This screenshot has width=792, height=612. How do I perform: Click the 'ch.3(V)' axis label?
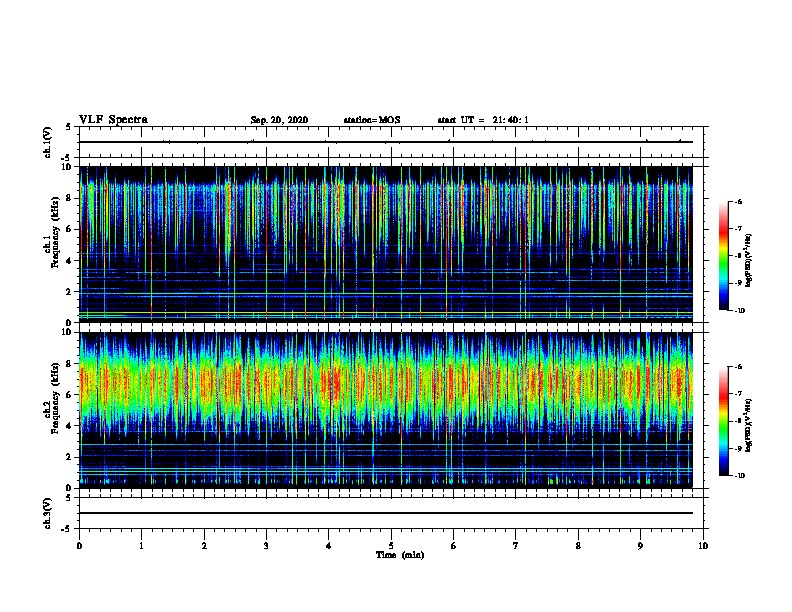click(48, 513)
